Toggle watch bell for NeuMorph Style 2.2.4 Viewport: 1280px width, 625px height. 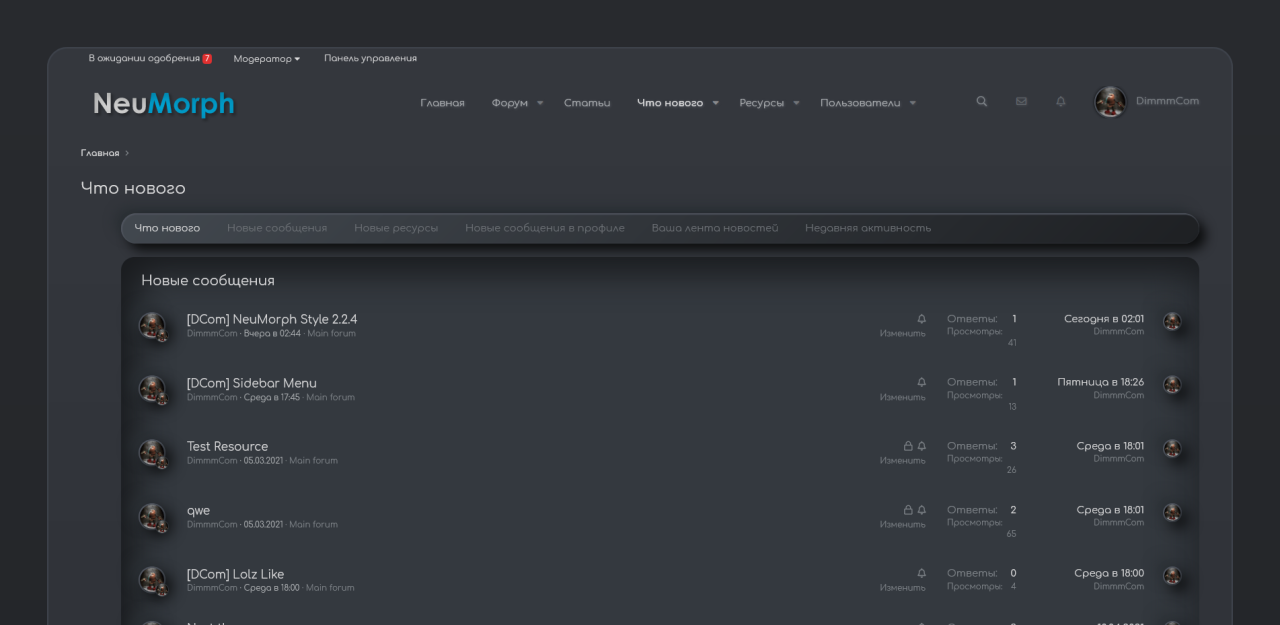(x=921, y=317)
